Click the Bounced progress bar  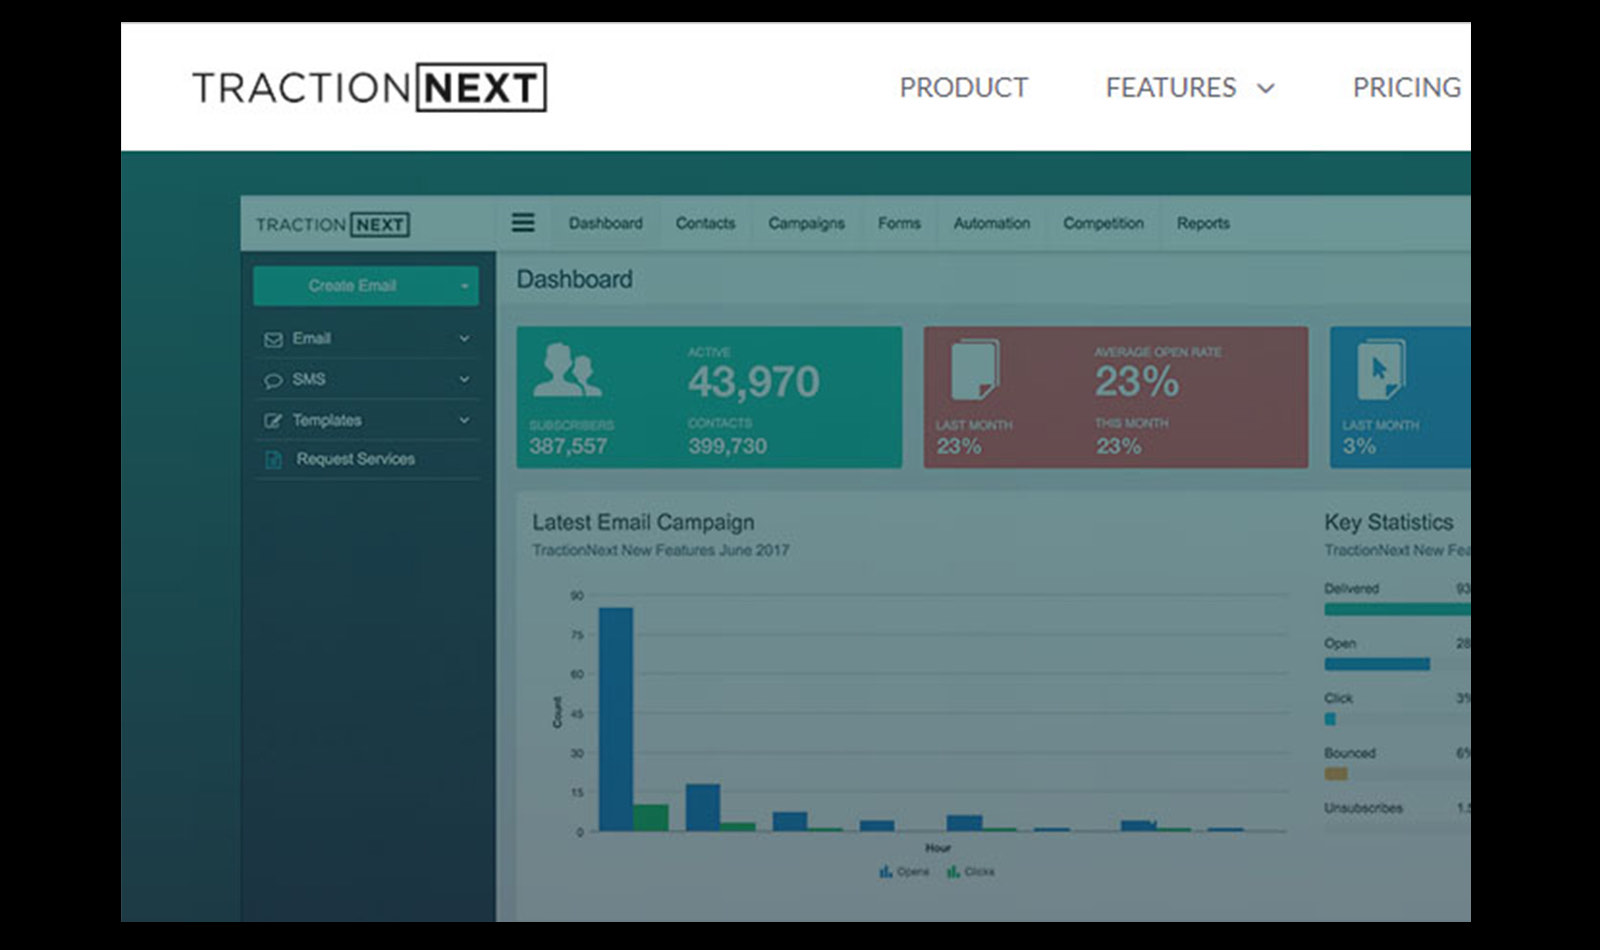1336,774
